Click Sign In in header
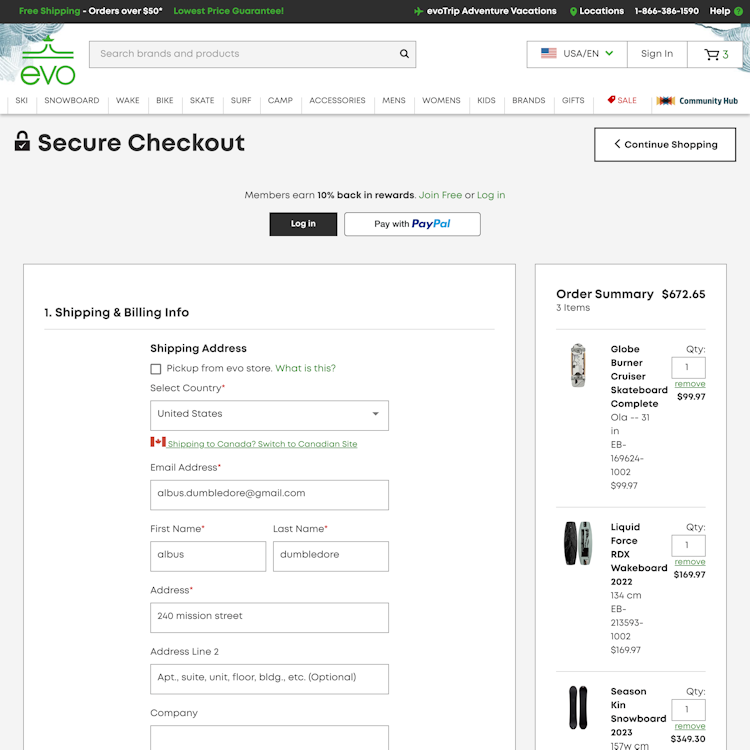 pos(657,54)
